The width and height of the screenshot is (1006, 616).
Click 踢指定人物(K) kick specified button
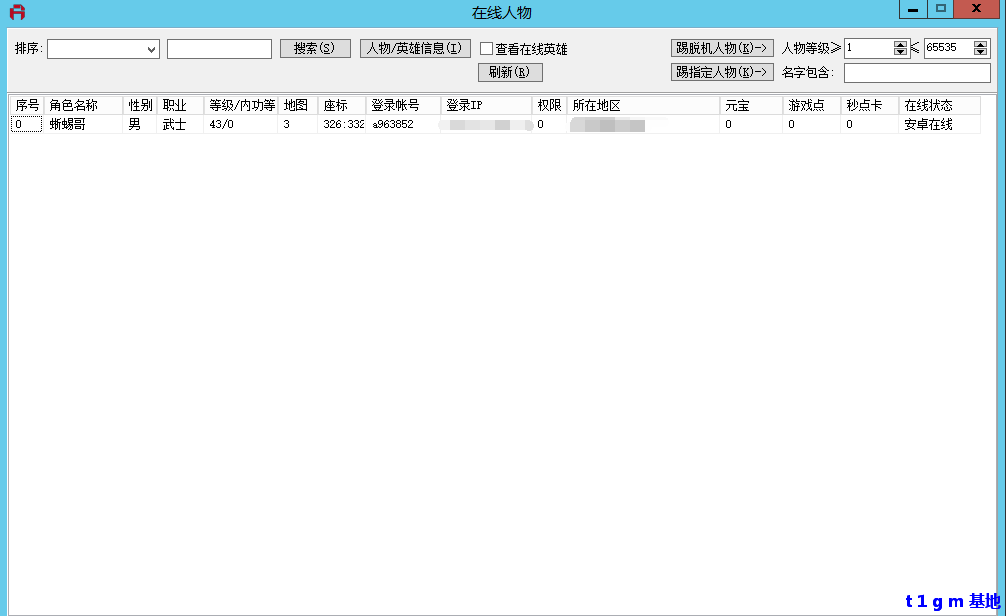(722, 72)
